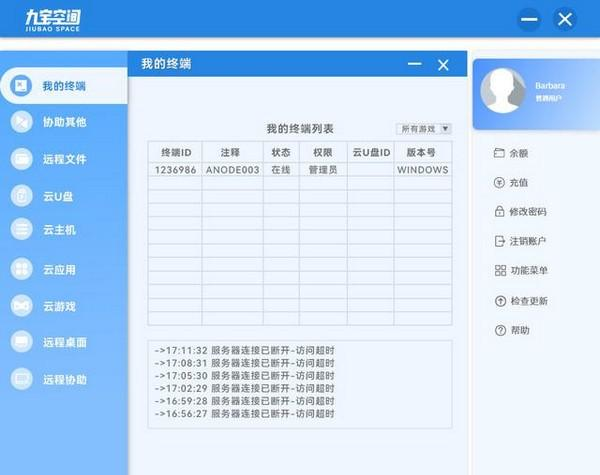Click the 17:11:32 log entry

click(245, 350)
